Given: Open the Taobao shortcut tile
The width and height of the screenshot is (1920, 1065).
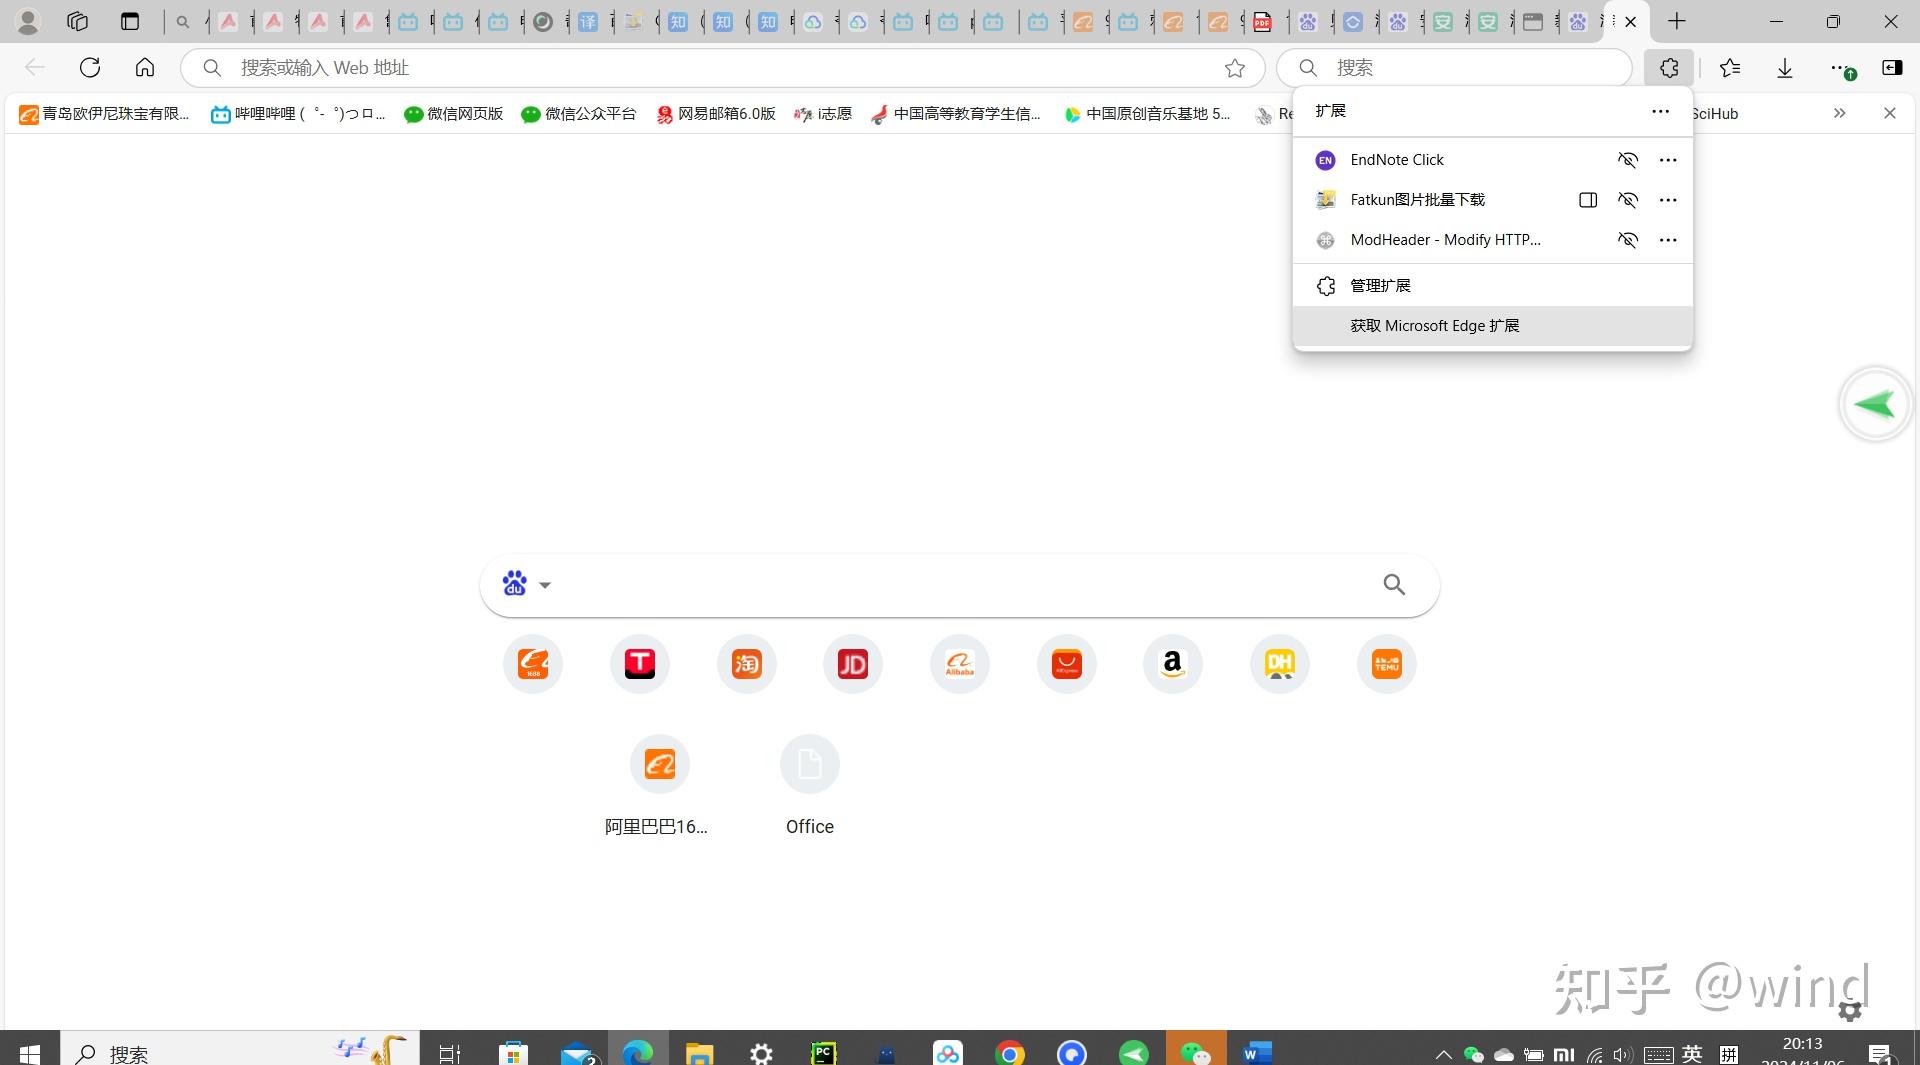Looking at the screenshot, I should point(747,664).
